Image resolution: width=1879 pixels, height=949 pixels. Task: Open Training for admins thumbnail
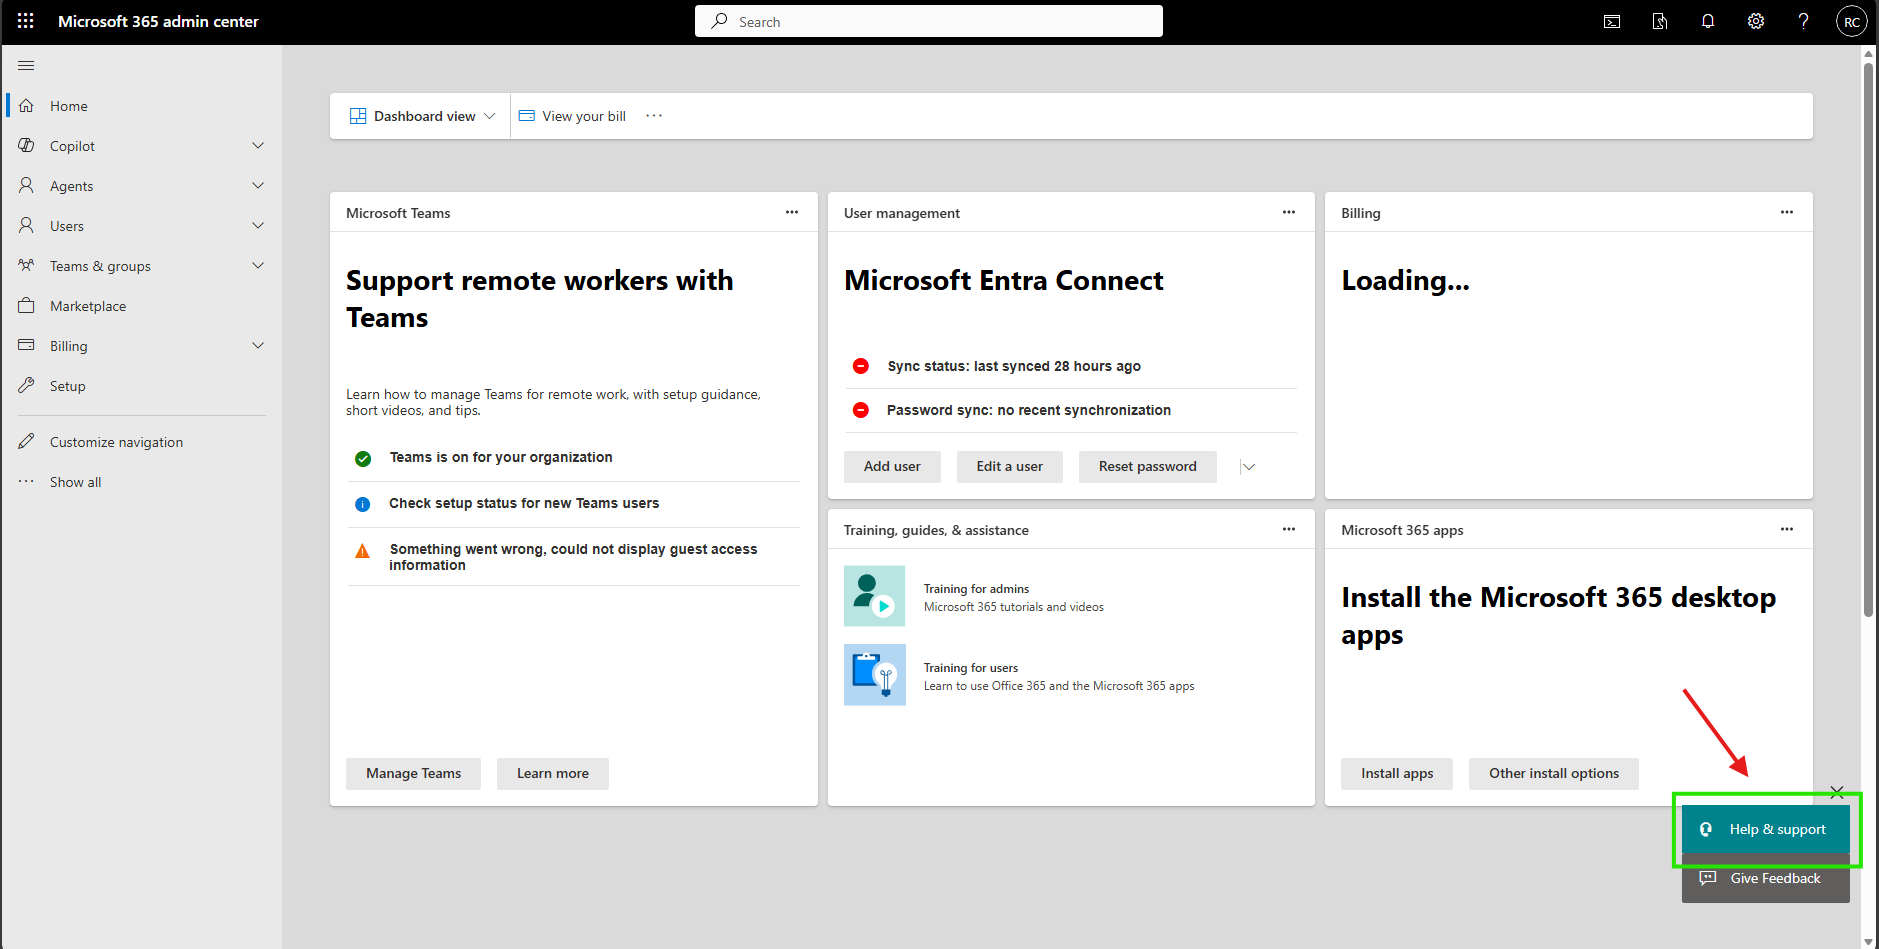click(875, 596)
